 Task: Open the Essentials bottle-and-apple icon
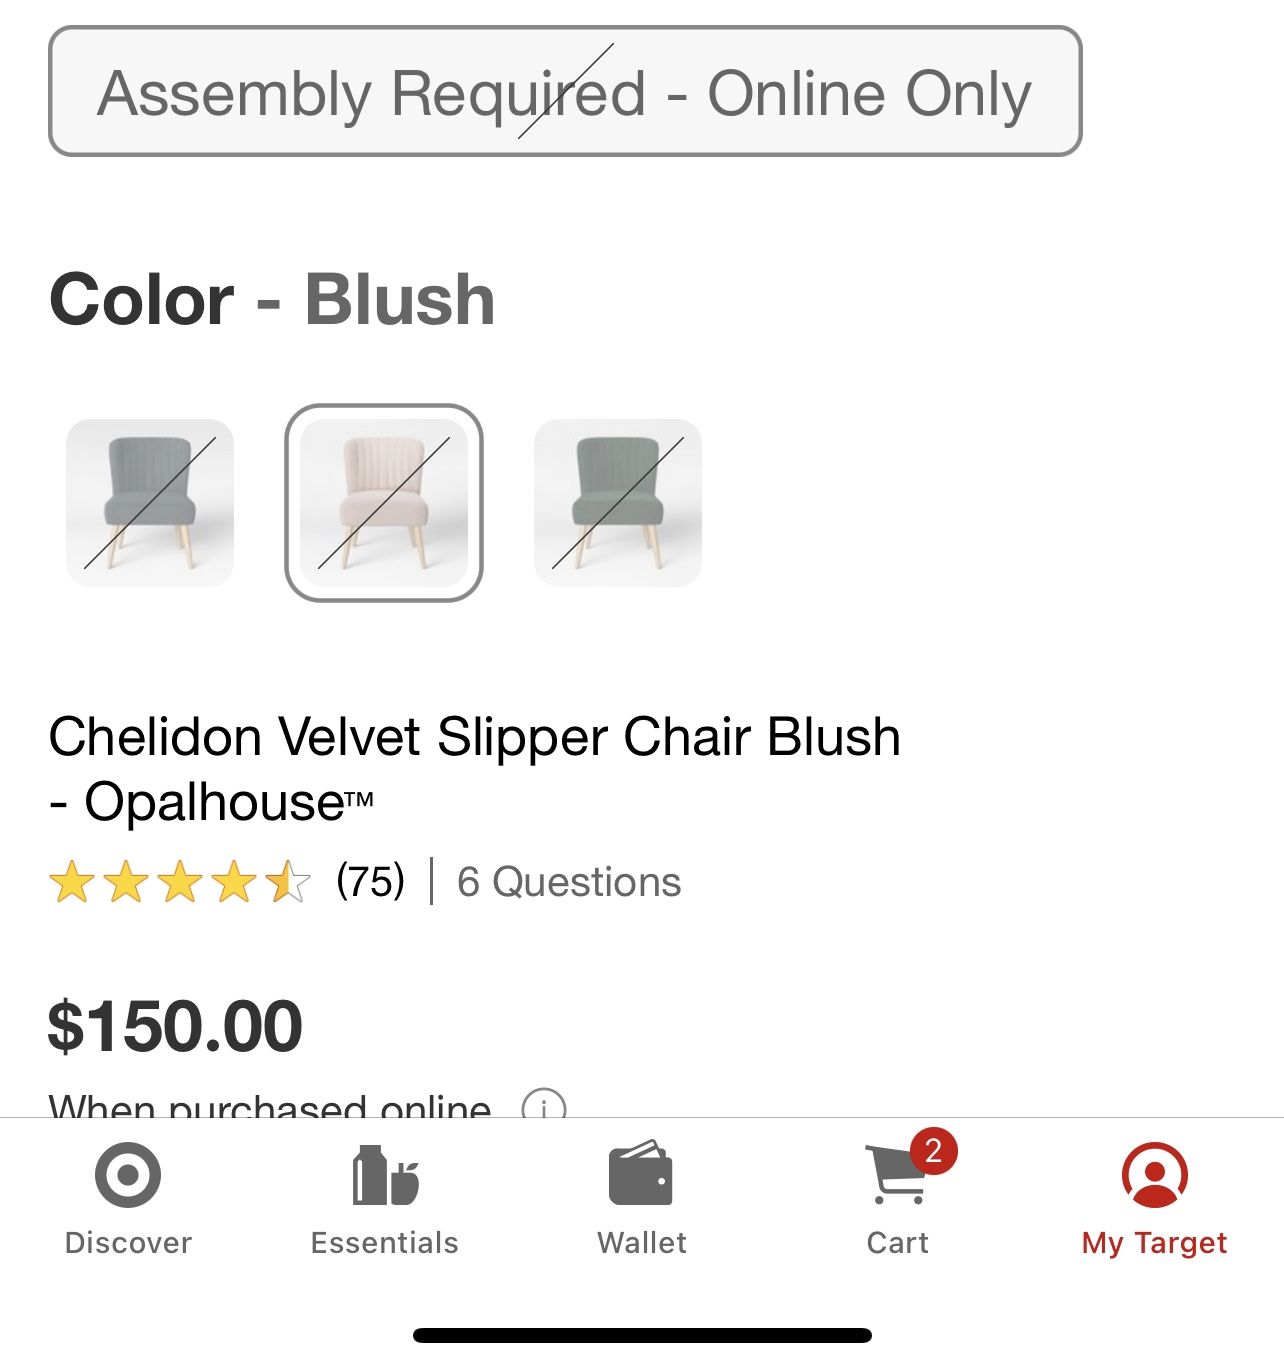click(385, 1175)
